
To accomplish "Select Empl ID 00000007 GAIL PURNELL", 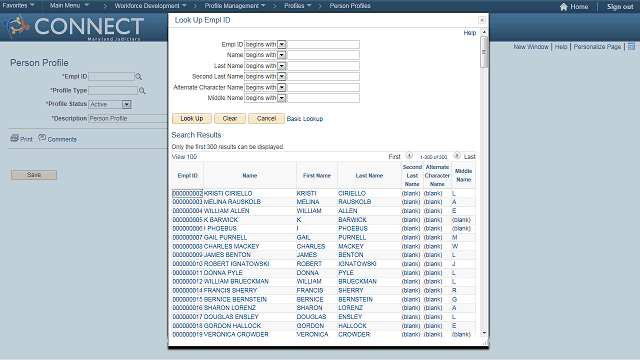I will [x=187, y=238].
